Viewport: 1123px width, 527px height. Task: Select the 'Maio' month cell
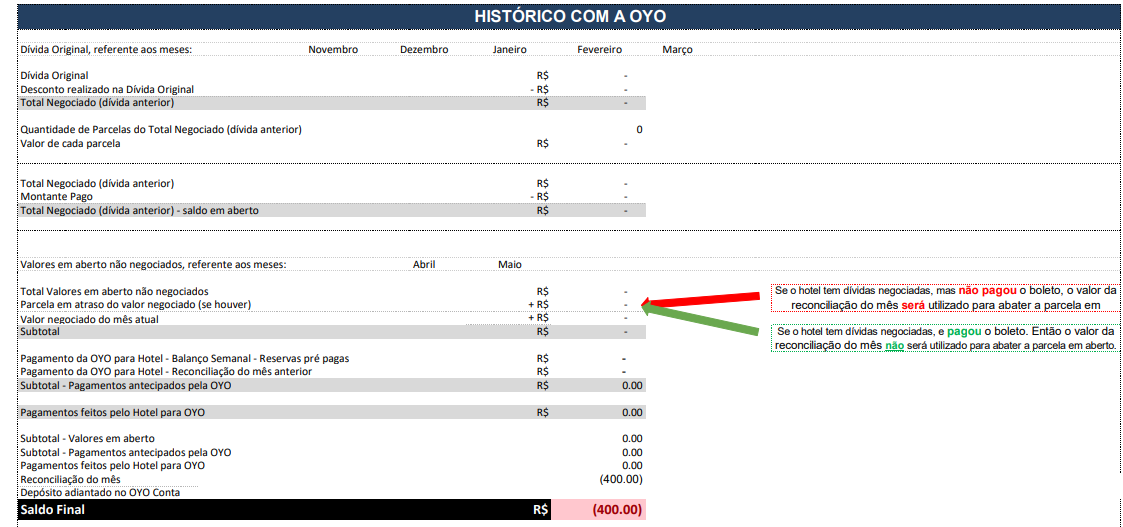coord(510,265)
